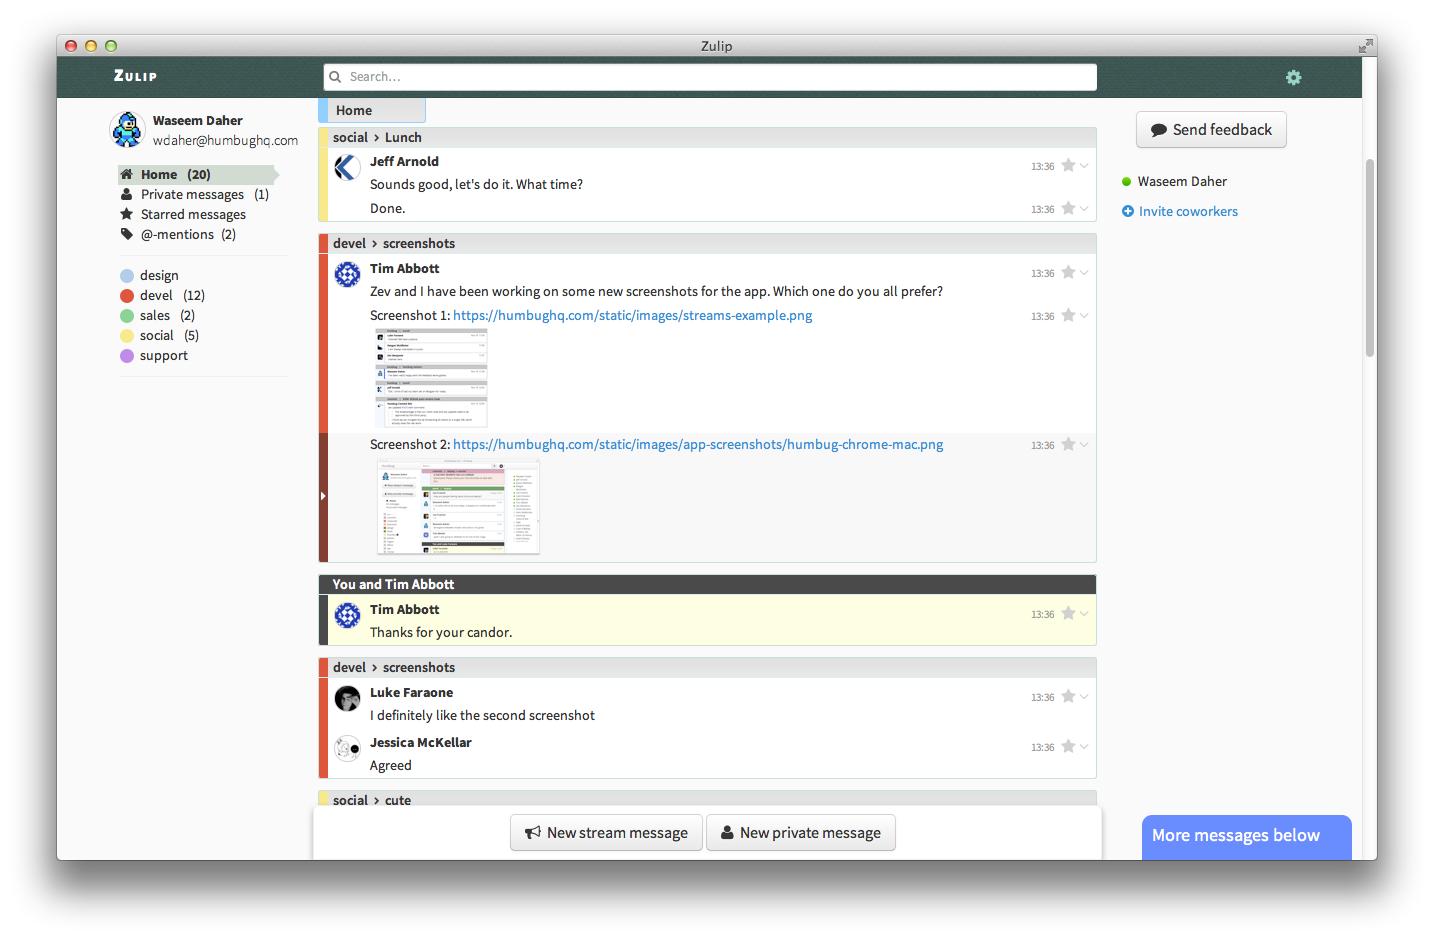Focus the Search input field
Screen dimensions: 1434x939
(x=710, y=77)
